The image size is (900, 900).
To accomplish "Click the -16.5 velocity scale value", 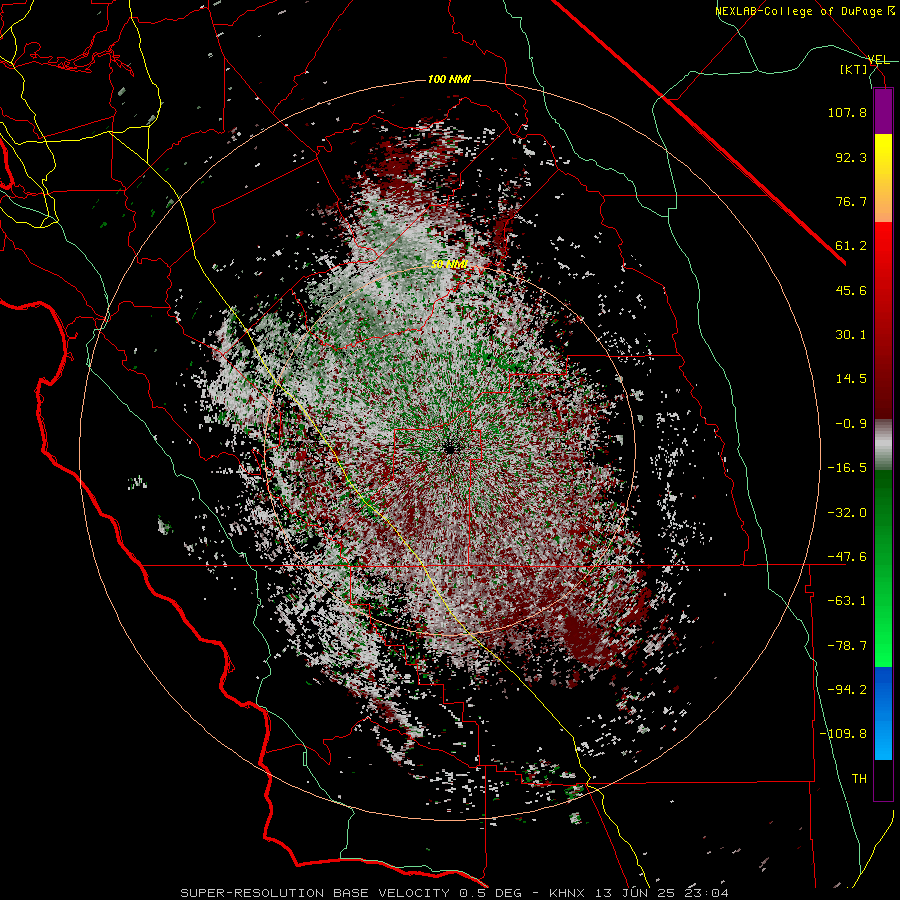I will (x=847, y=468).
